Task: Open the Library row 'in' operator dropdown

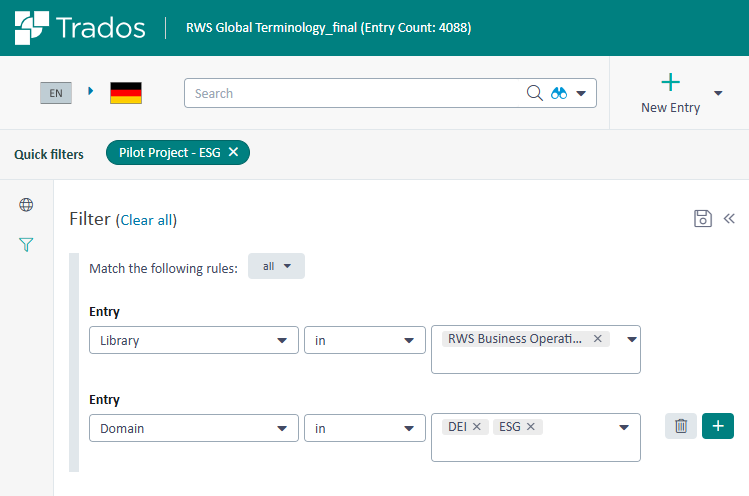Action: pos(364,340)
